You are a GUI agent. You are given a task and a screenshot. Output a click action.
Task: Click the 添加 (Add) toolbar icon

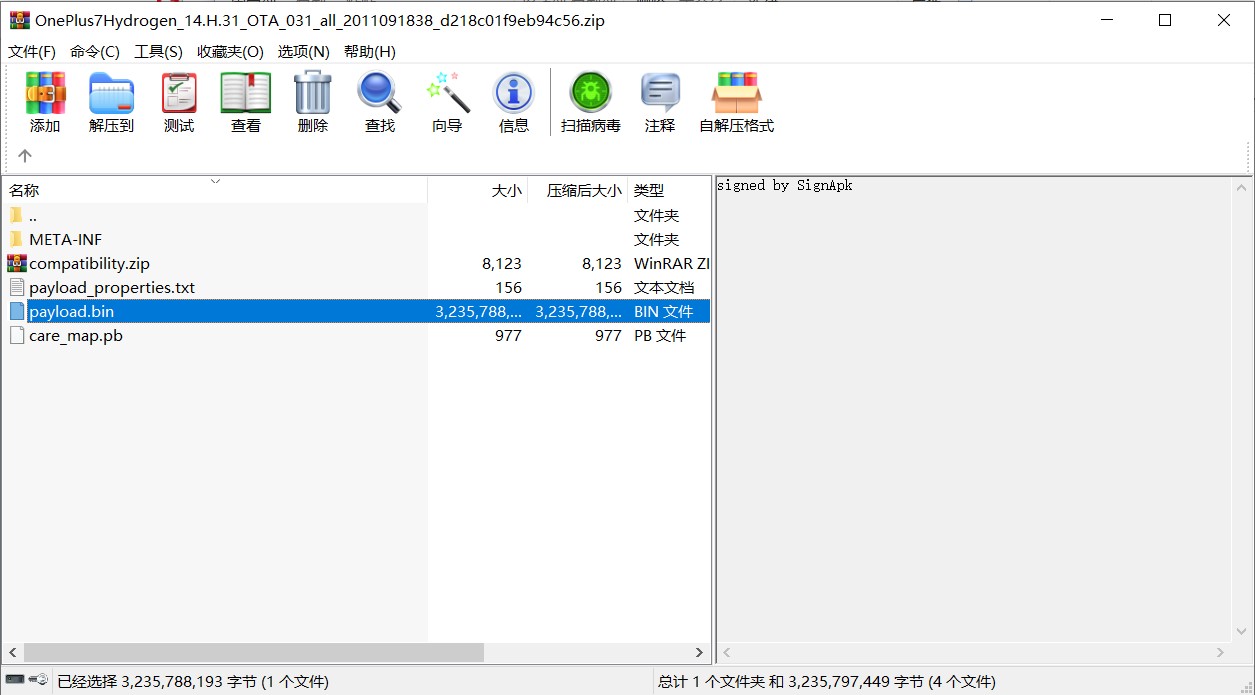pos(45,93)
